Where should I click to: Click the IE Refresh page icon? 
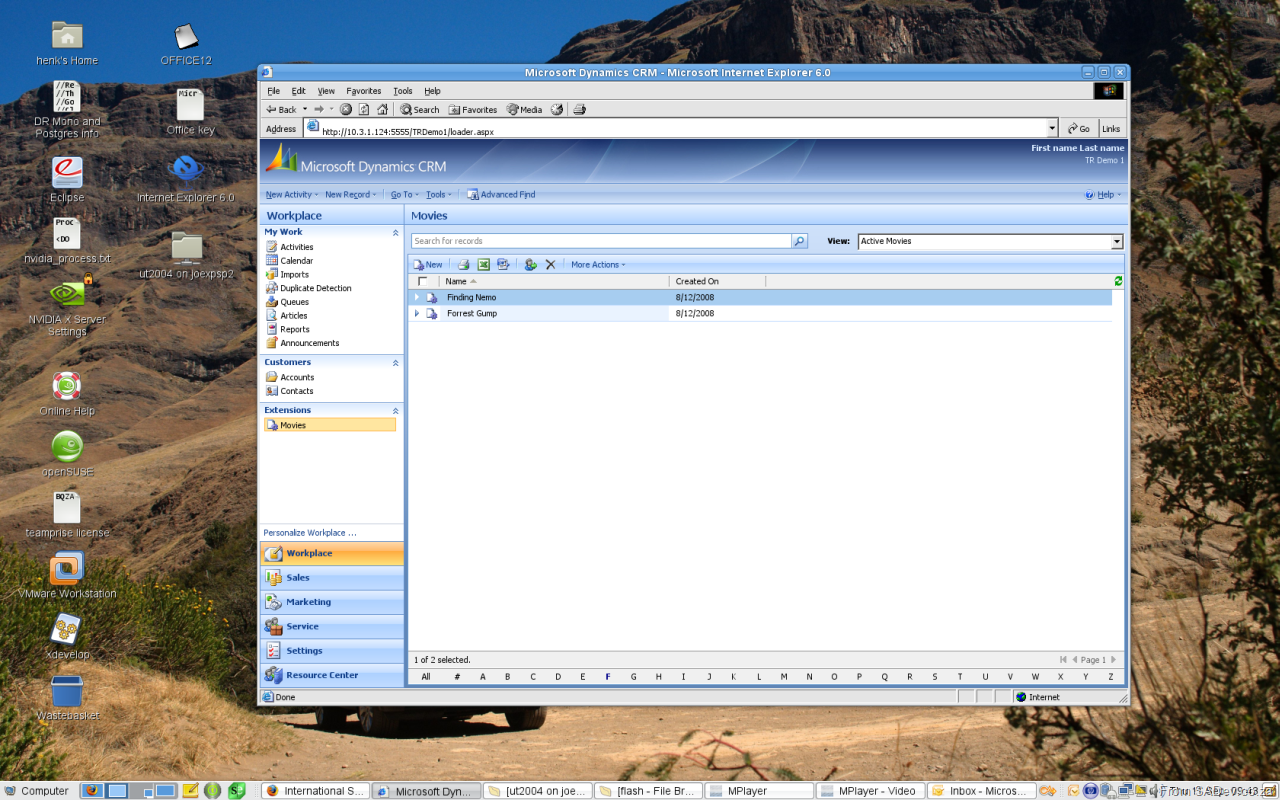pos(364,110)
